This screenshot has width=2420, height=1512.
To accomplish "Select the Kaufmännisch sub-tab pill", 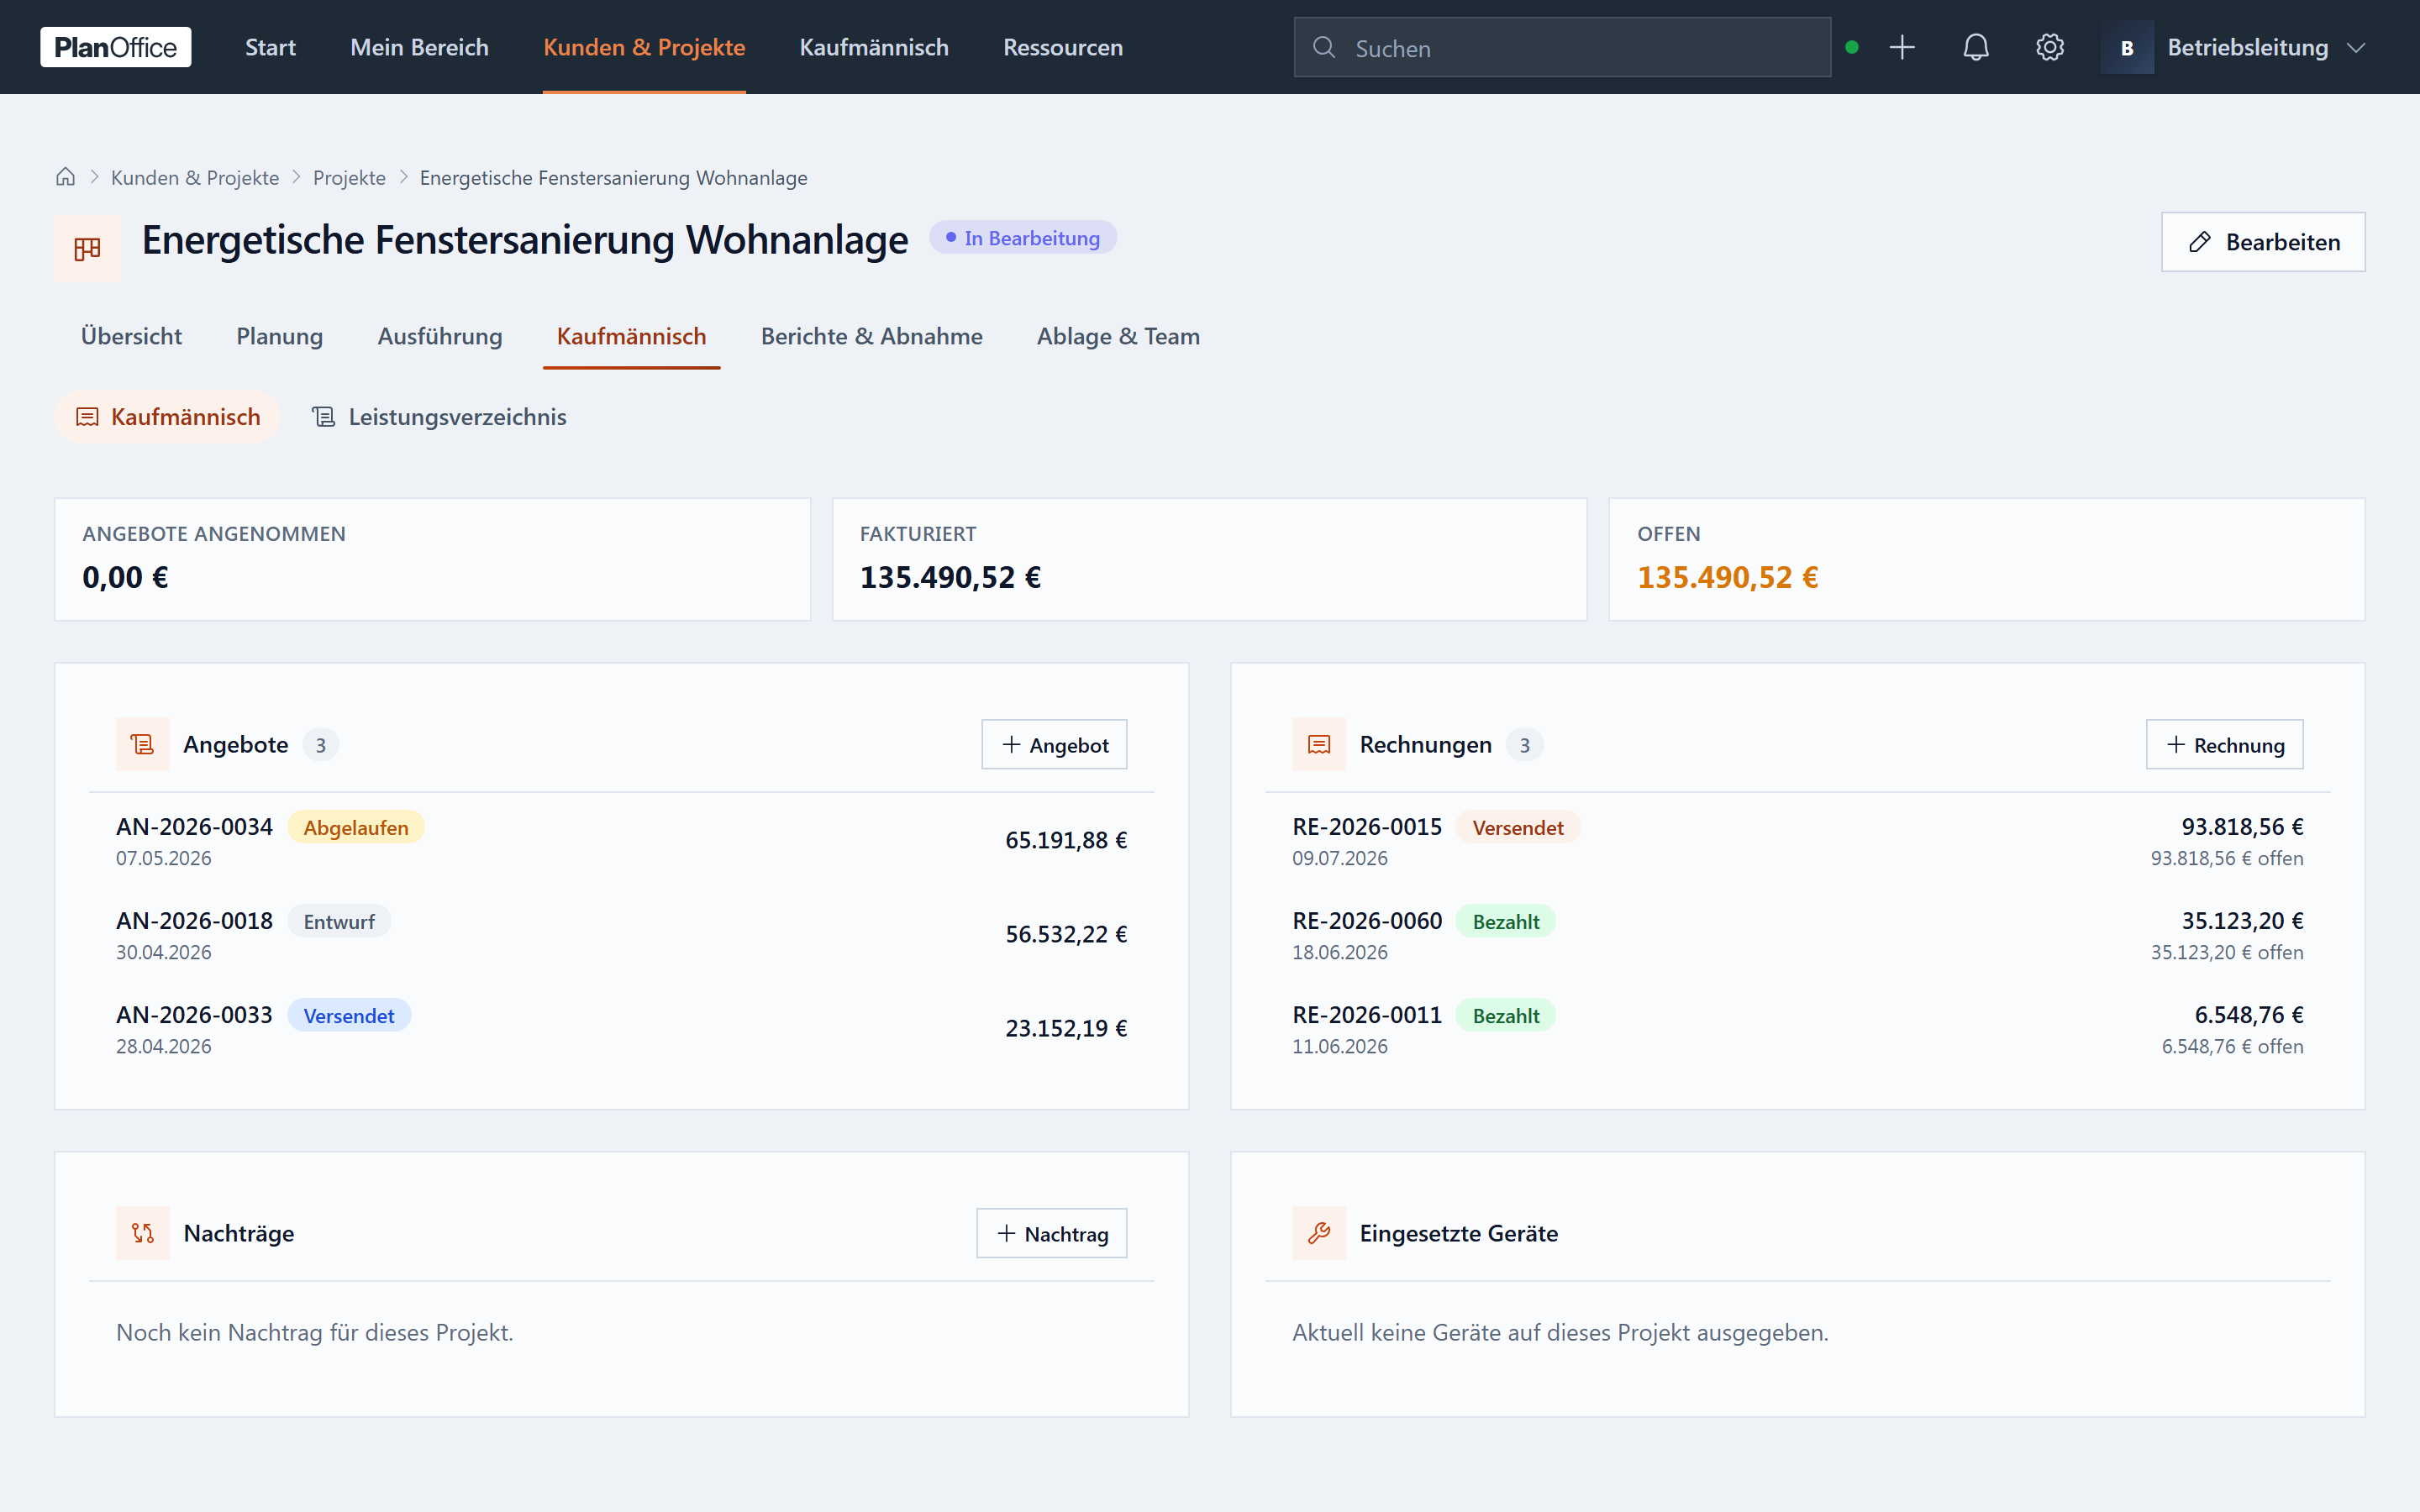I will (x=168, y=417).
